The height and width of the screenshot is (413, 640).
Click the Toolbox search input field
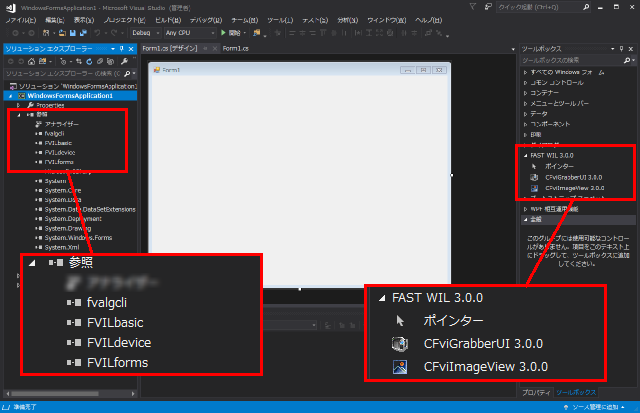pyautogui.click(x=571, y=60)
